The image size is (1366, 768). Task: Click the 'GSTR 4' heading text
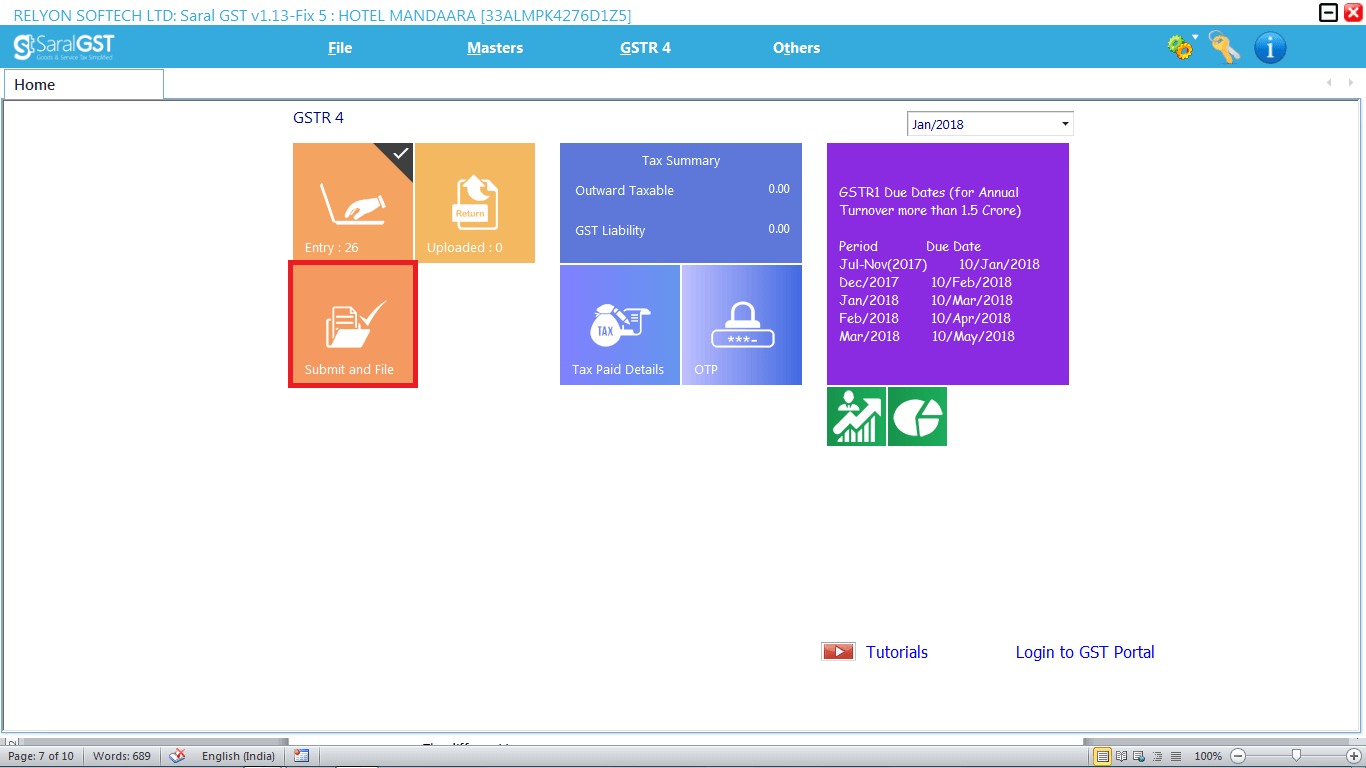[318, 118]
